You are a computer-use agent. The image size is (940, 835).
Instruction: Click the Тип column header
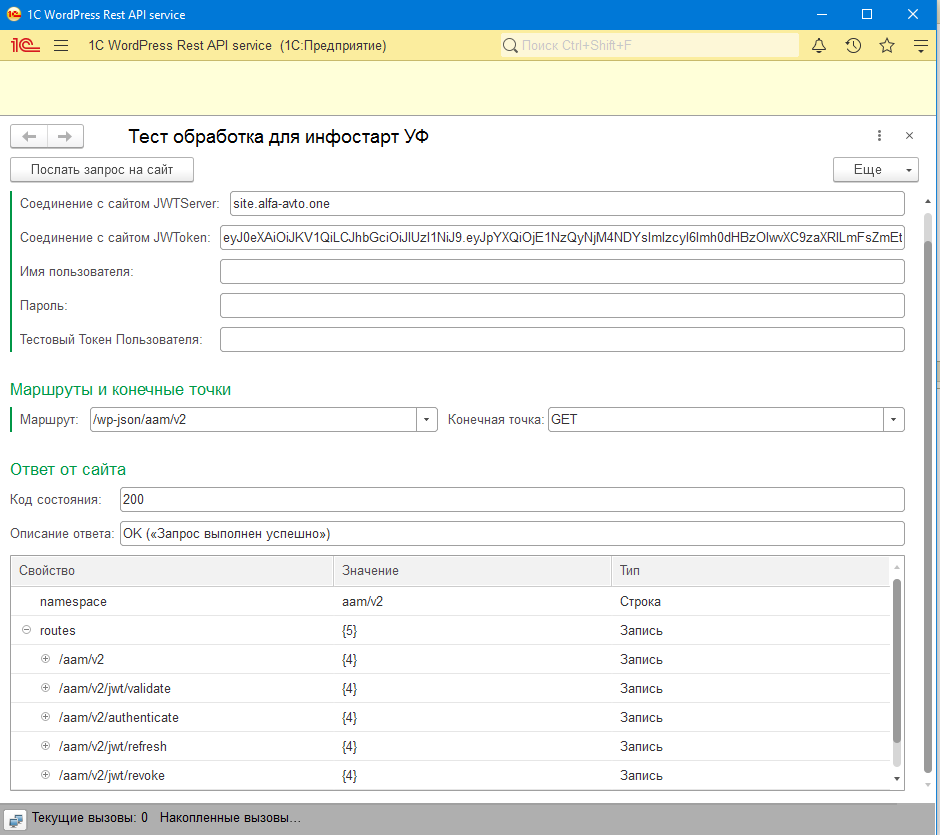[x=751, y=571]
